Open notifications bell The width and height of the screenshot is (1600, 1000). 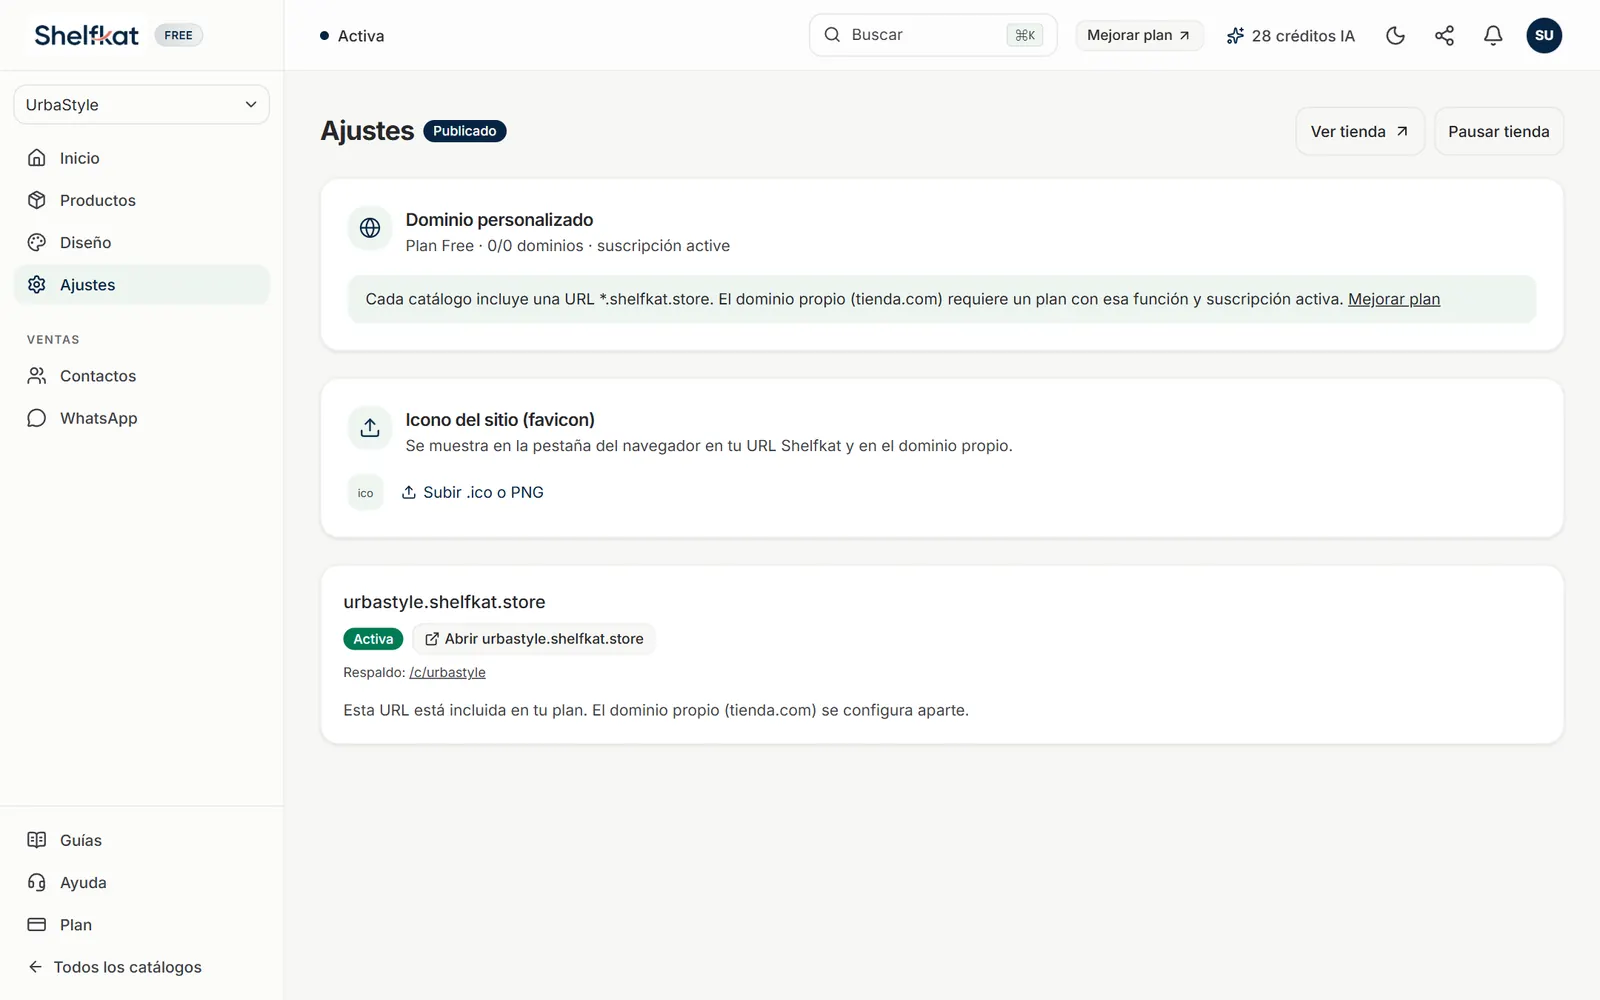click(1493, 36)
